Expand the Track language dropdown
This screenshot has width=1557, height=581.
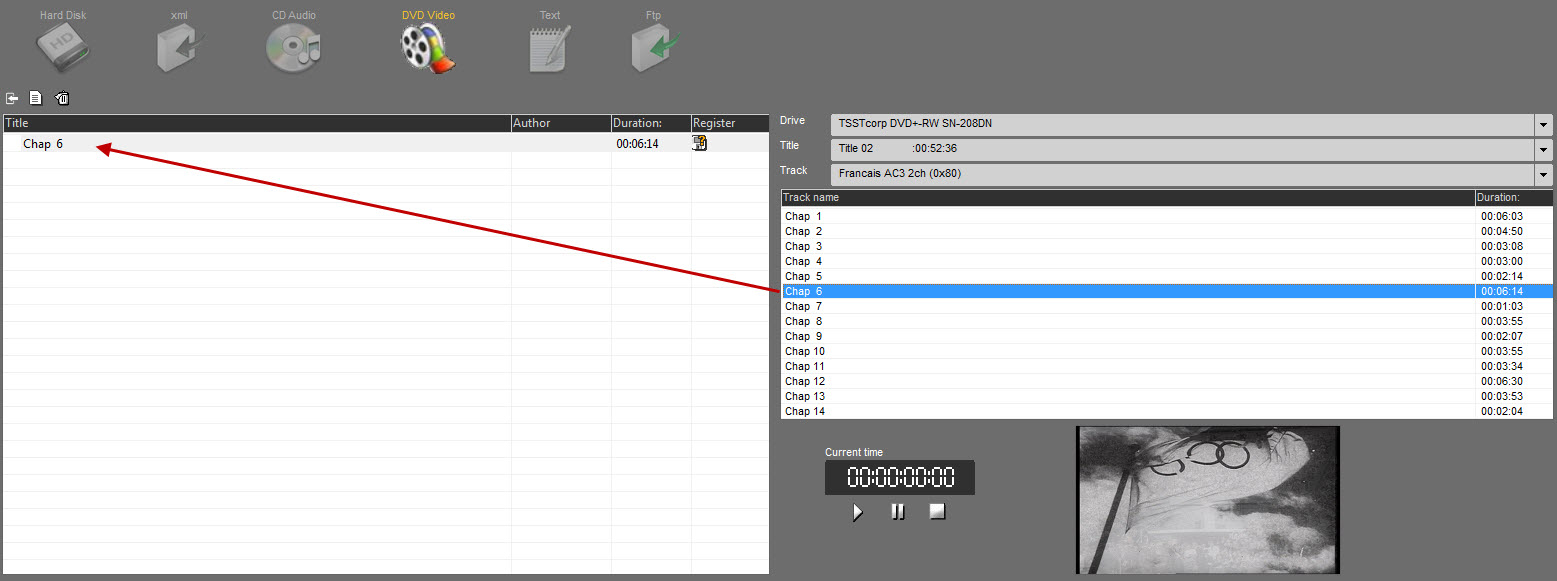1544,175
